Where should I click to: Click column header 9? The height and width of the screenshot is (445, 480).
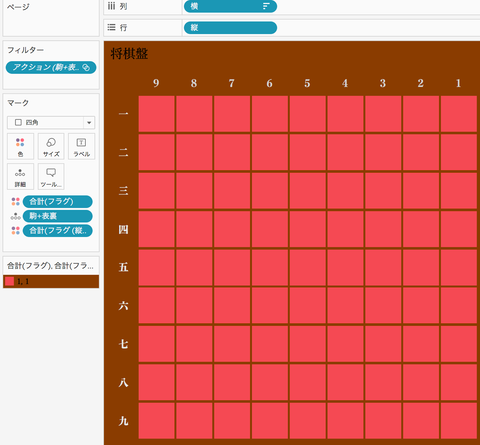156,83
